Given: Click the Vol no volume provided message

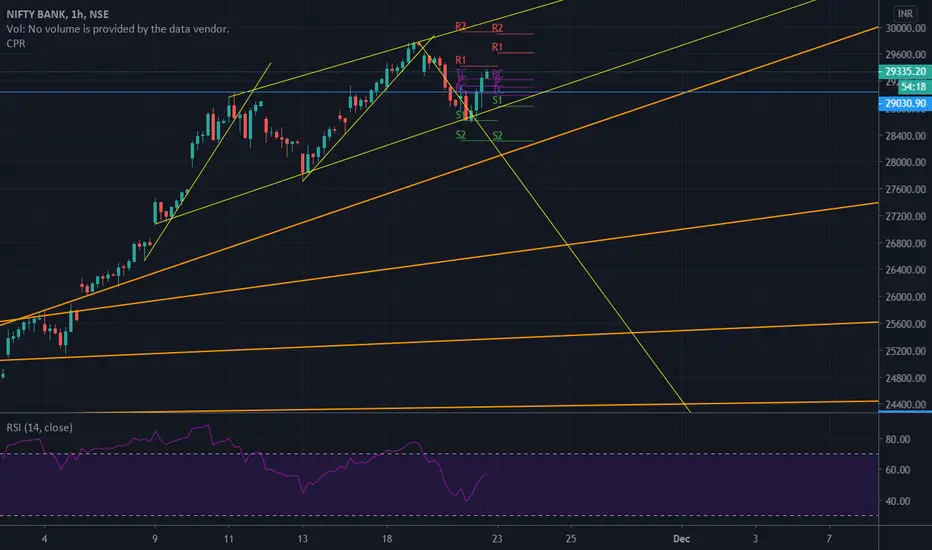Looking at the screenshot, I should click(x=118, y=29).
